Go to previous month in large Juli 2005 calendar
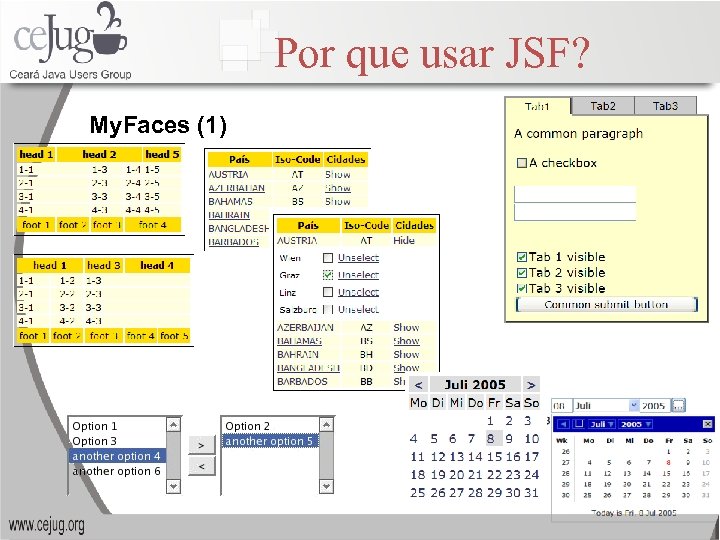Viewport: 720px width, 540px height. coord(418,385)
